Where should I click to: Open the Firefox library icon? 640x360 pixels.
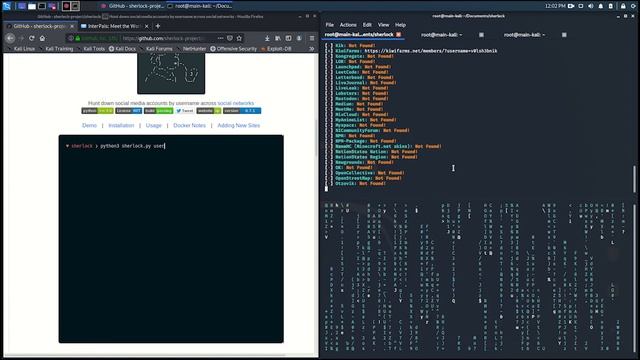pos(278,38)
